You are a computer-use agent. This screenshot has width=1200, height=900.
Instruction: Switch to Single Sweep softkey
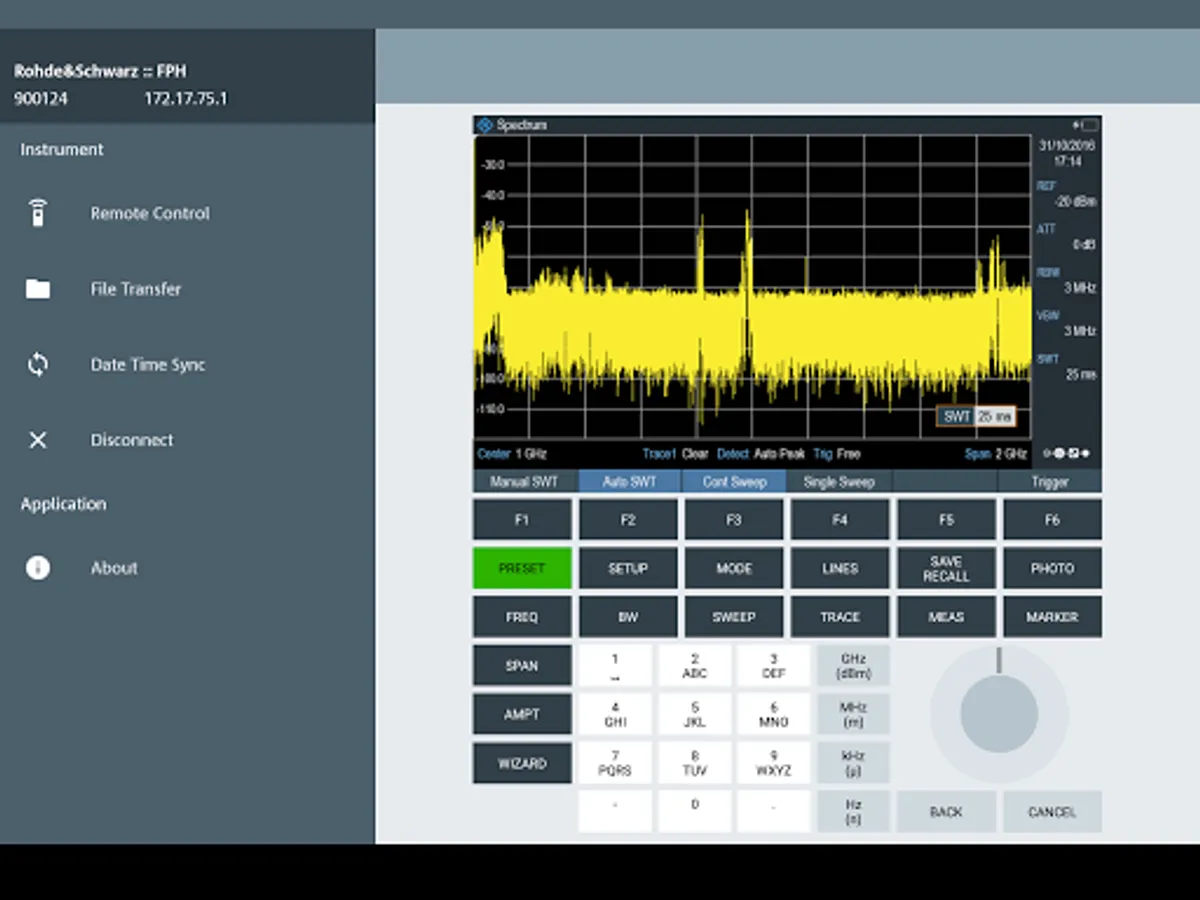pos(839,482)
